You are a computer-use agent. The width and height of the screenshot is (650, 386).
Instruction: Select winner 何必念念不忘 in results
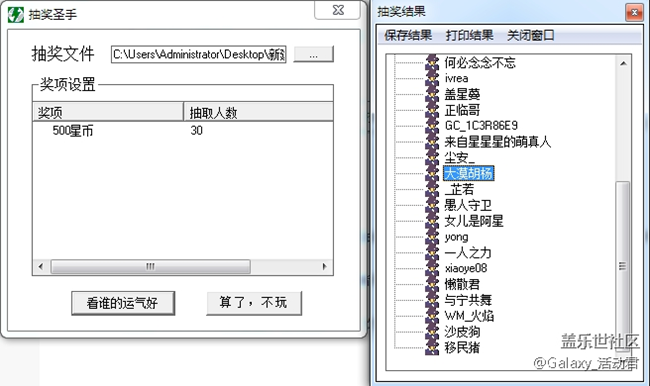[x=480, y=62]
